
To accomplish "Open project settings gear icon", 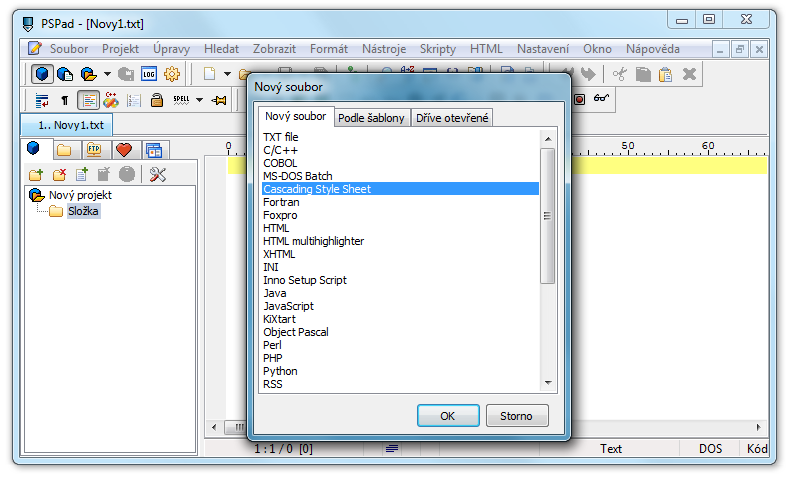I will click(x=171, y=73).
